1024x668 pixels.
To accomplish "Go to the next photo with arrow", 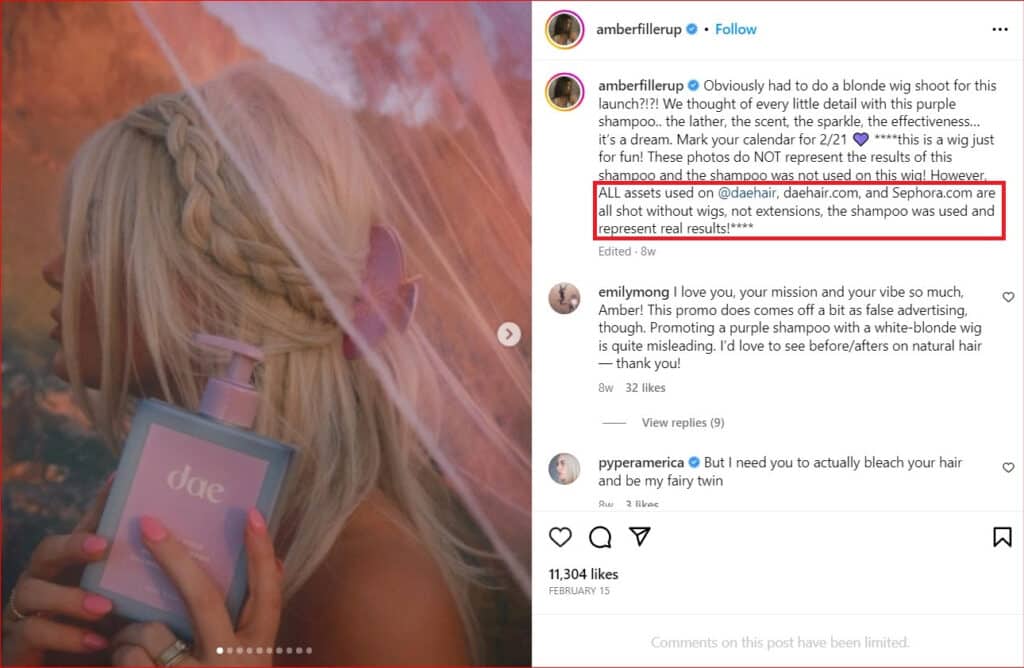I will pos(509,334).
